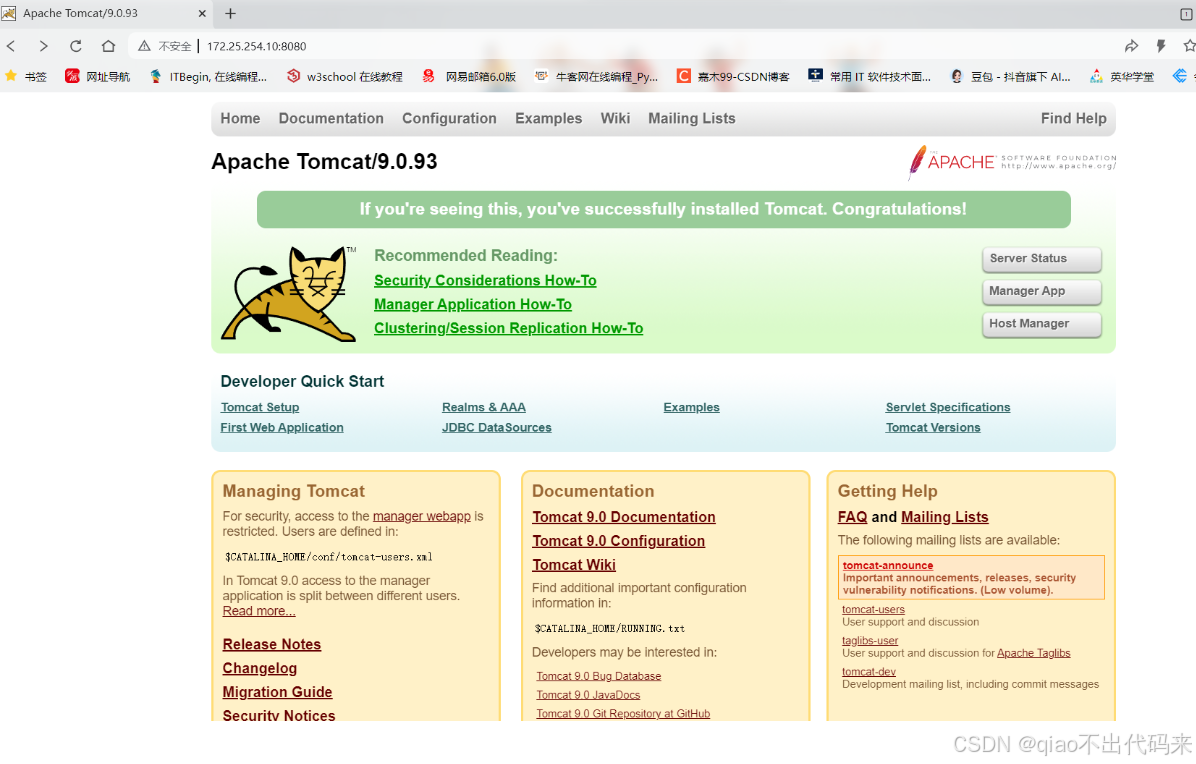
Task: Click the Tomcat cat logo image
Action: [288, 293]
